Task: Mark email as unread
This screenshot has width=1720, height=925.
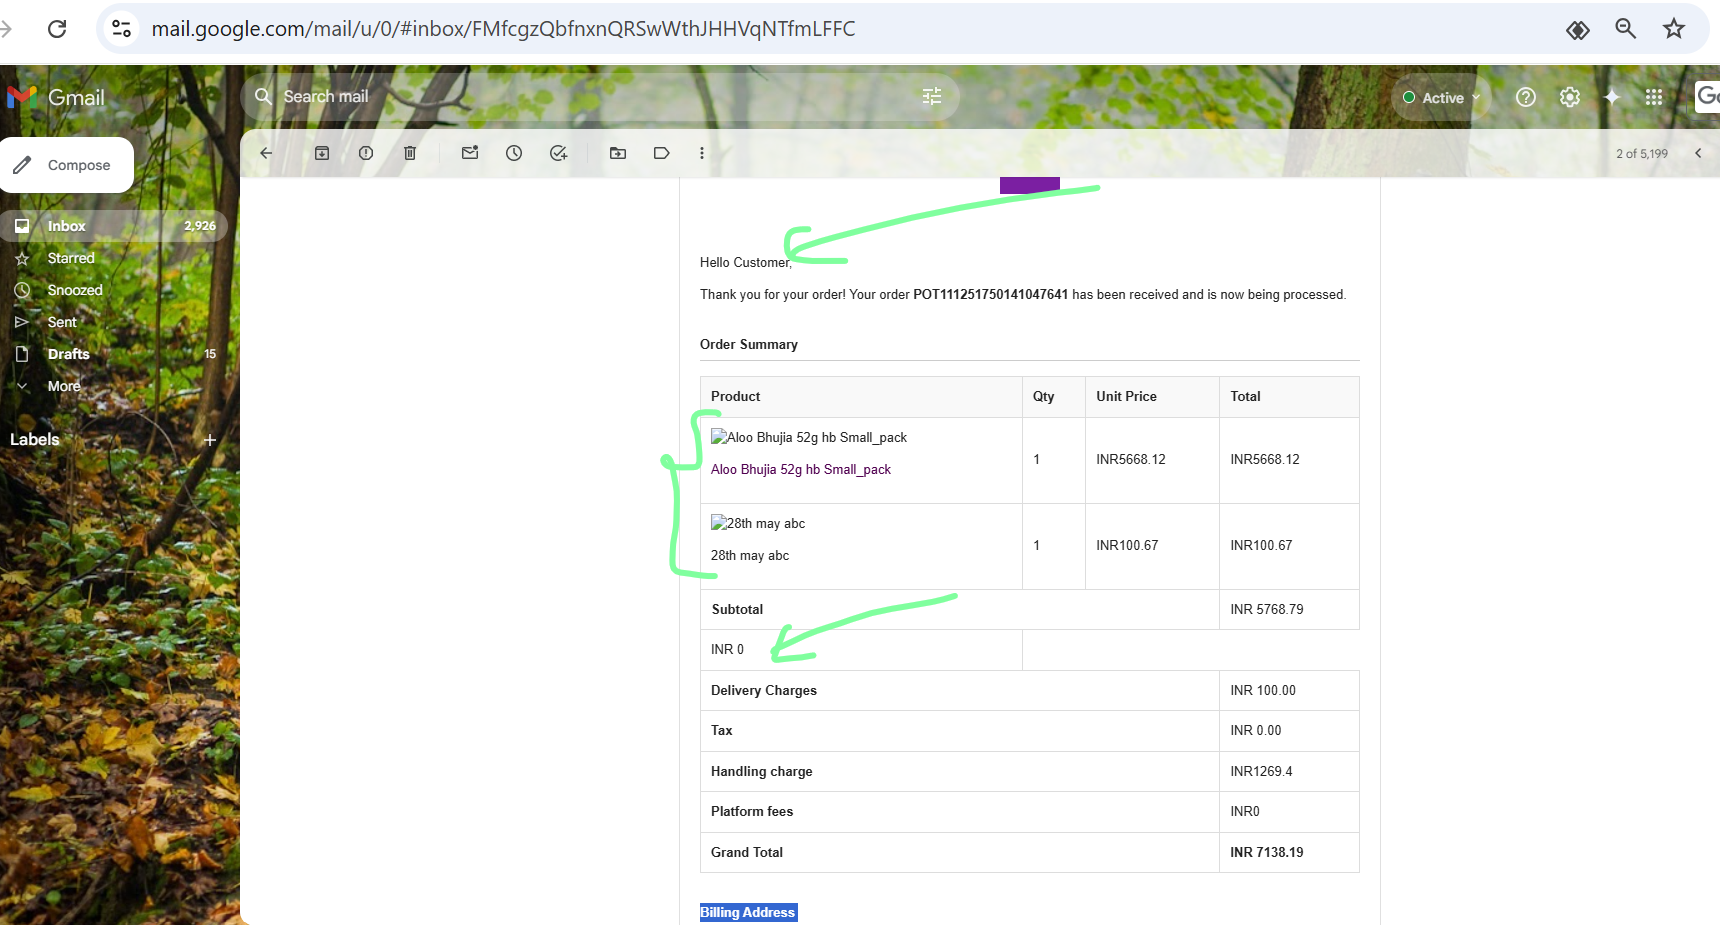Action: 470,153
